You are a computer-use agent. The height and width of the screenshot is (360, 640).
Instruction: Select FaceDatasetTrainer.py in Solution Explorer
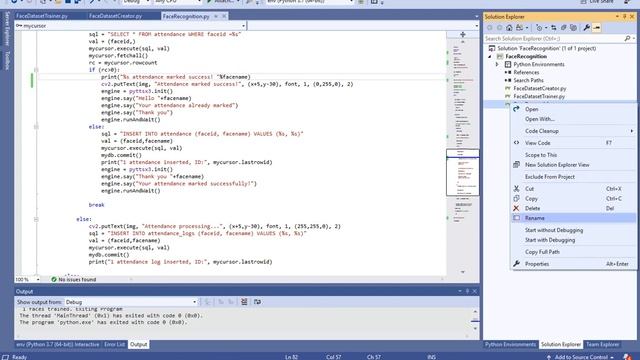point(539,96)
